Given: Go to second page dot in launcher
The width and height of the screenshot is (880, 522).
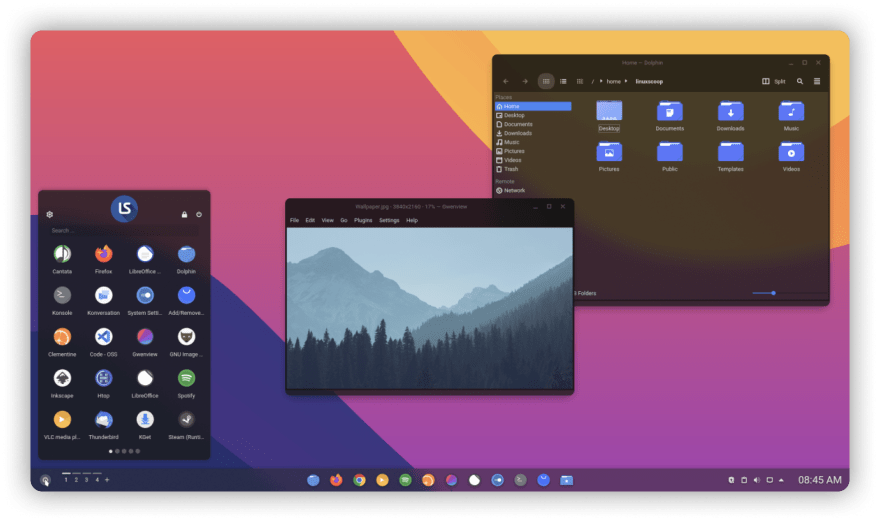Looking at the screenshot, I should (117, 451).
